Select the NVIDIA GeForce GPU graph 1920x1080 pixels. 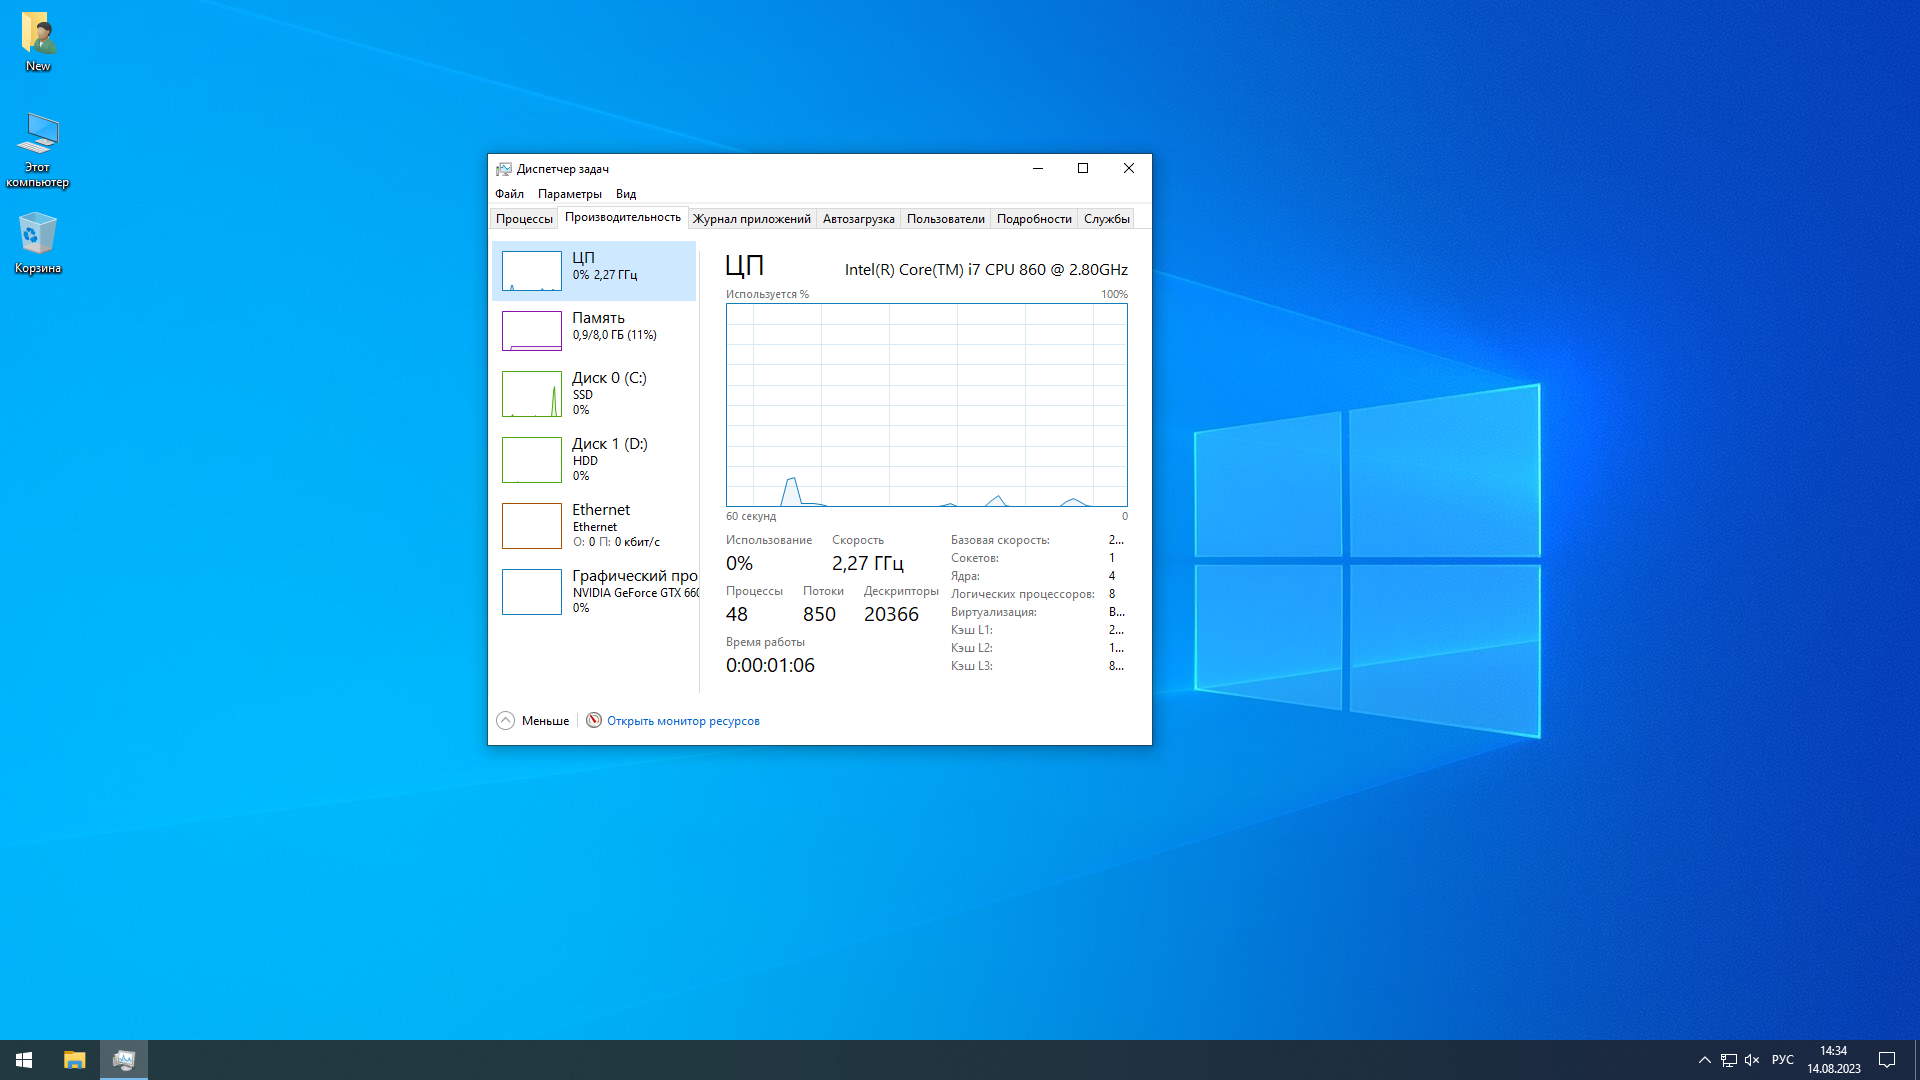click(531, 592)
